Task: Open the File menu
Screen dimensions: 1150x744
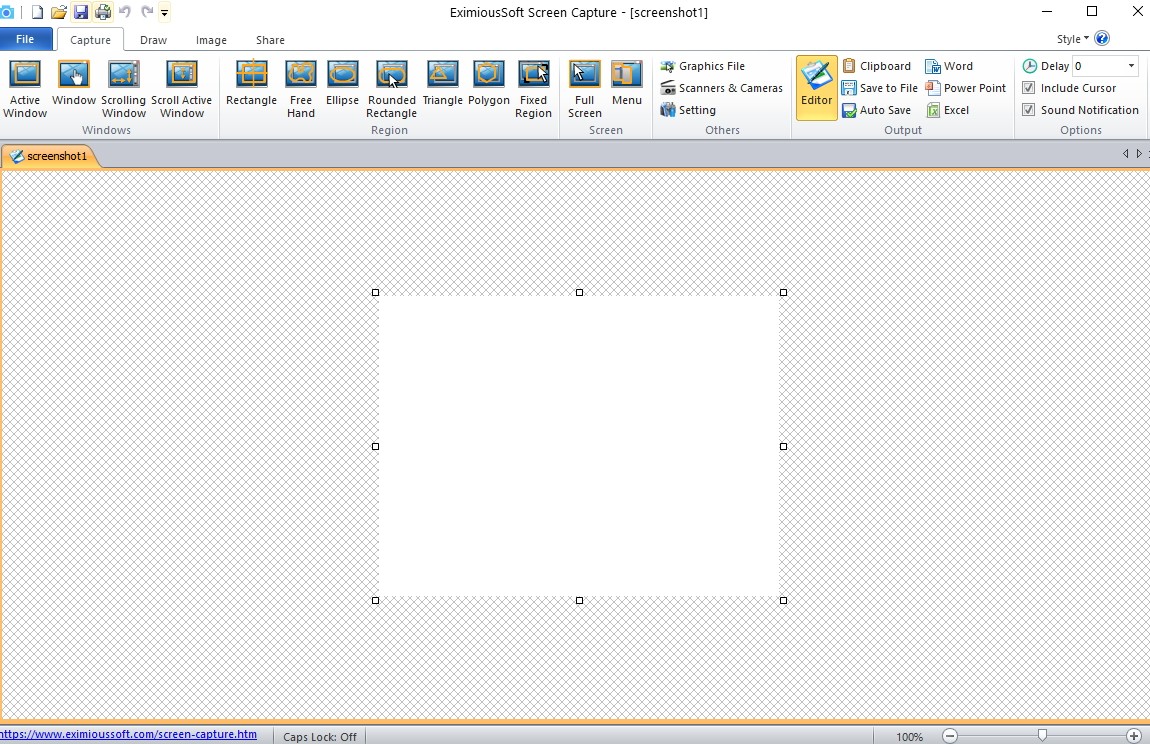Action: pyautogui.click(x=26, y=40)
